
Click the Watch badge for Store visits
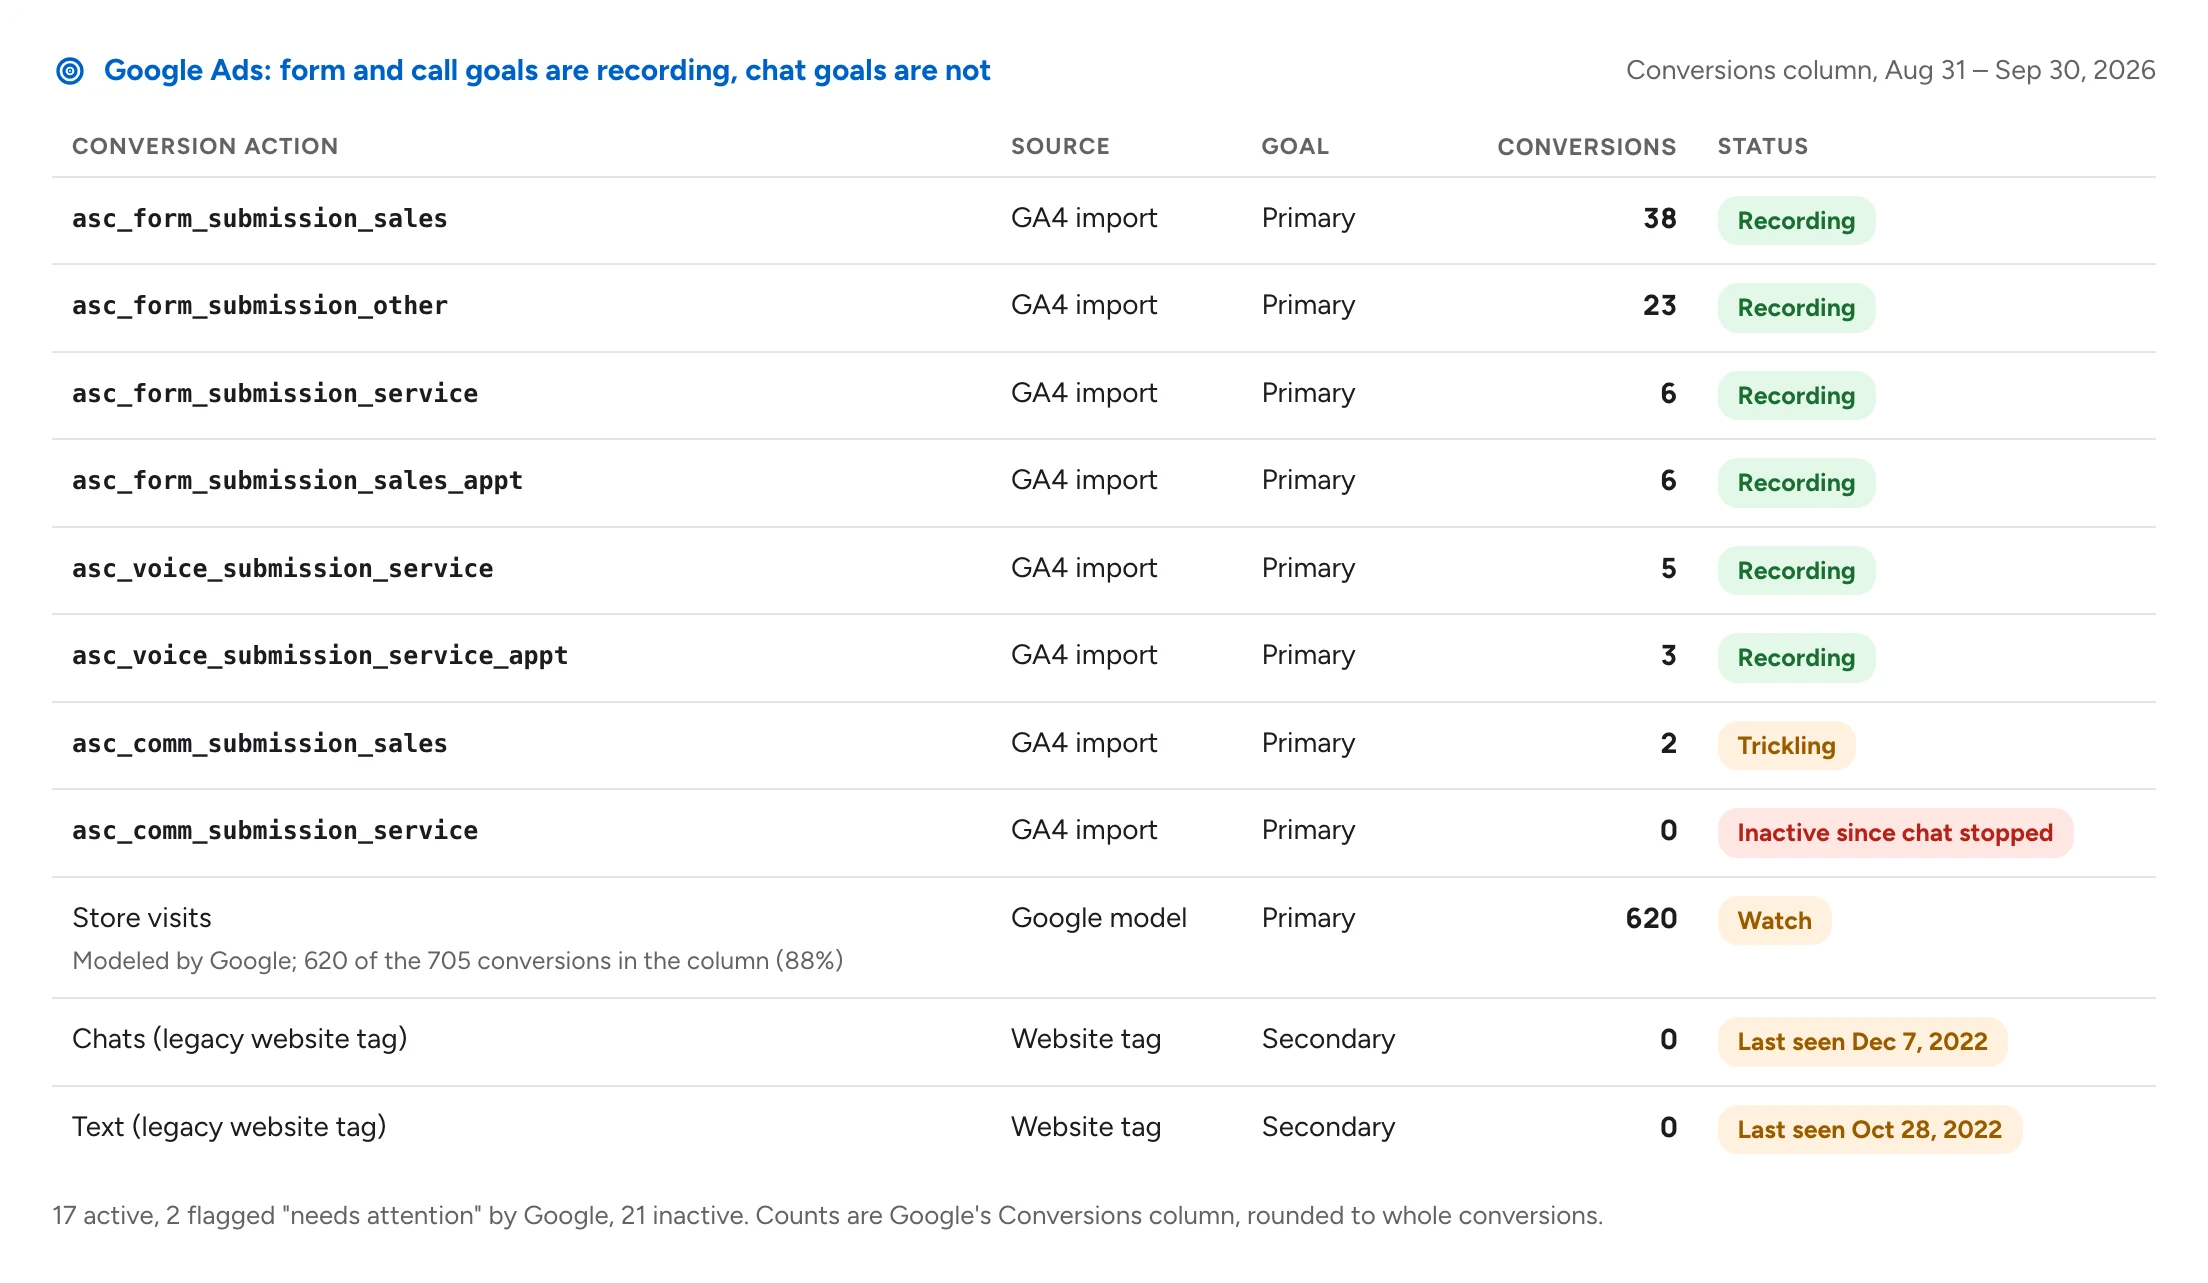coord(1774,920)
